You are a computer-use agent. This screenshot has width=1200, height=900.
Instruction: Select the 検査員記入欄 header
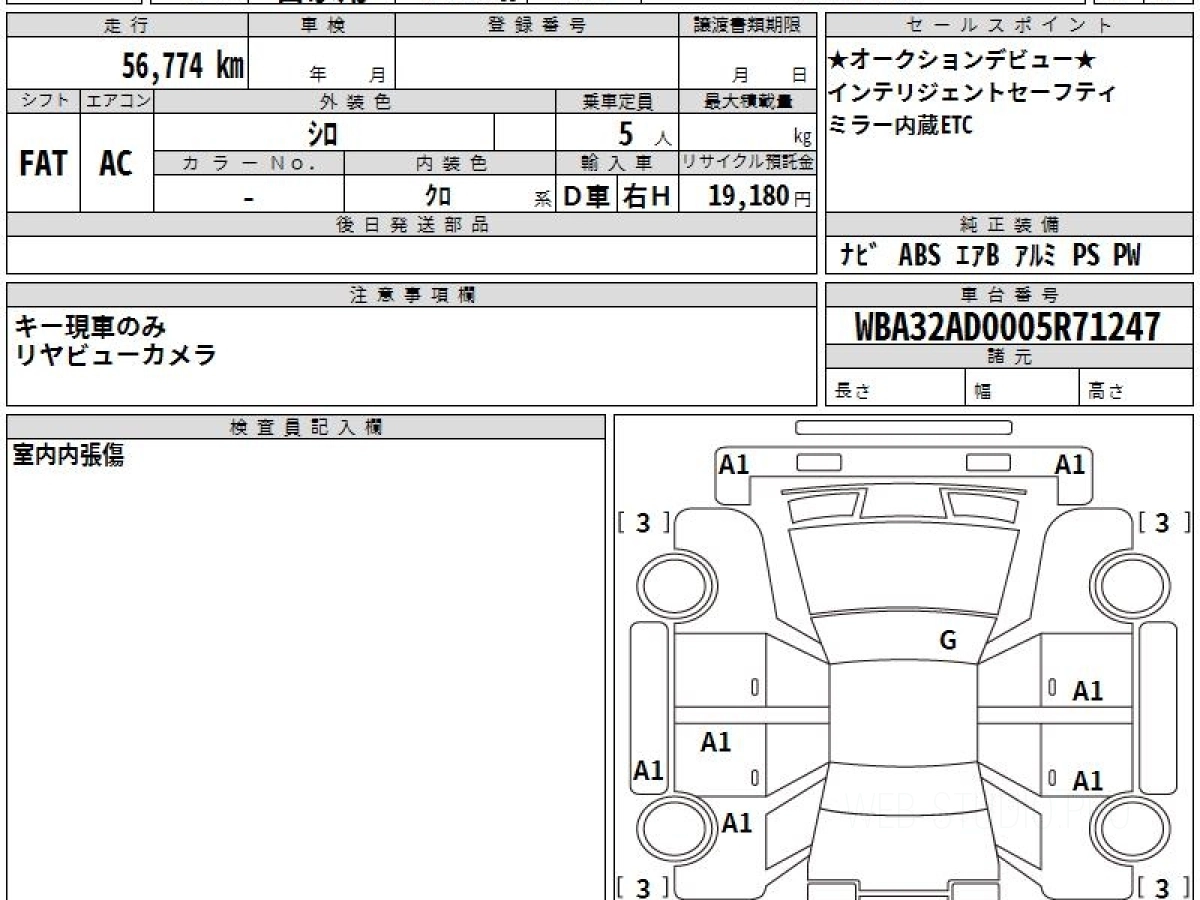(306, 427)
